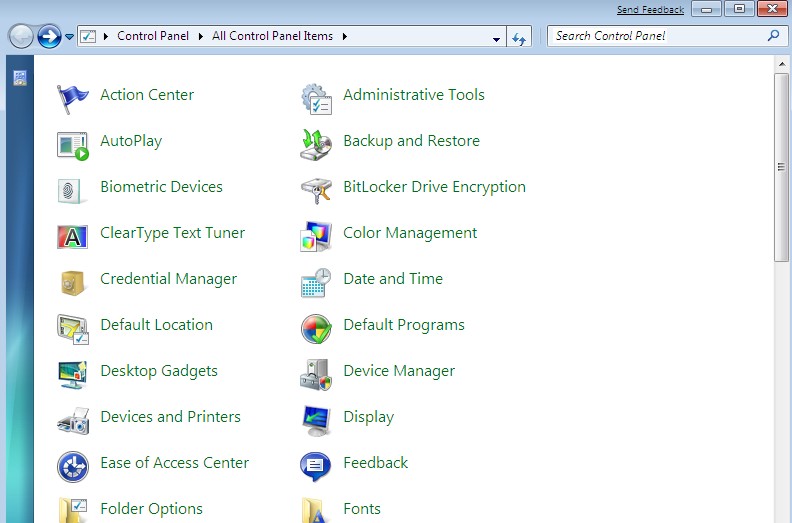Select the Control Panel breadcrumb
Viewport: 792px width, 523px height.
click(x=153, y=36)
